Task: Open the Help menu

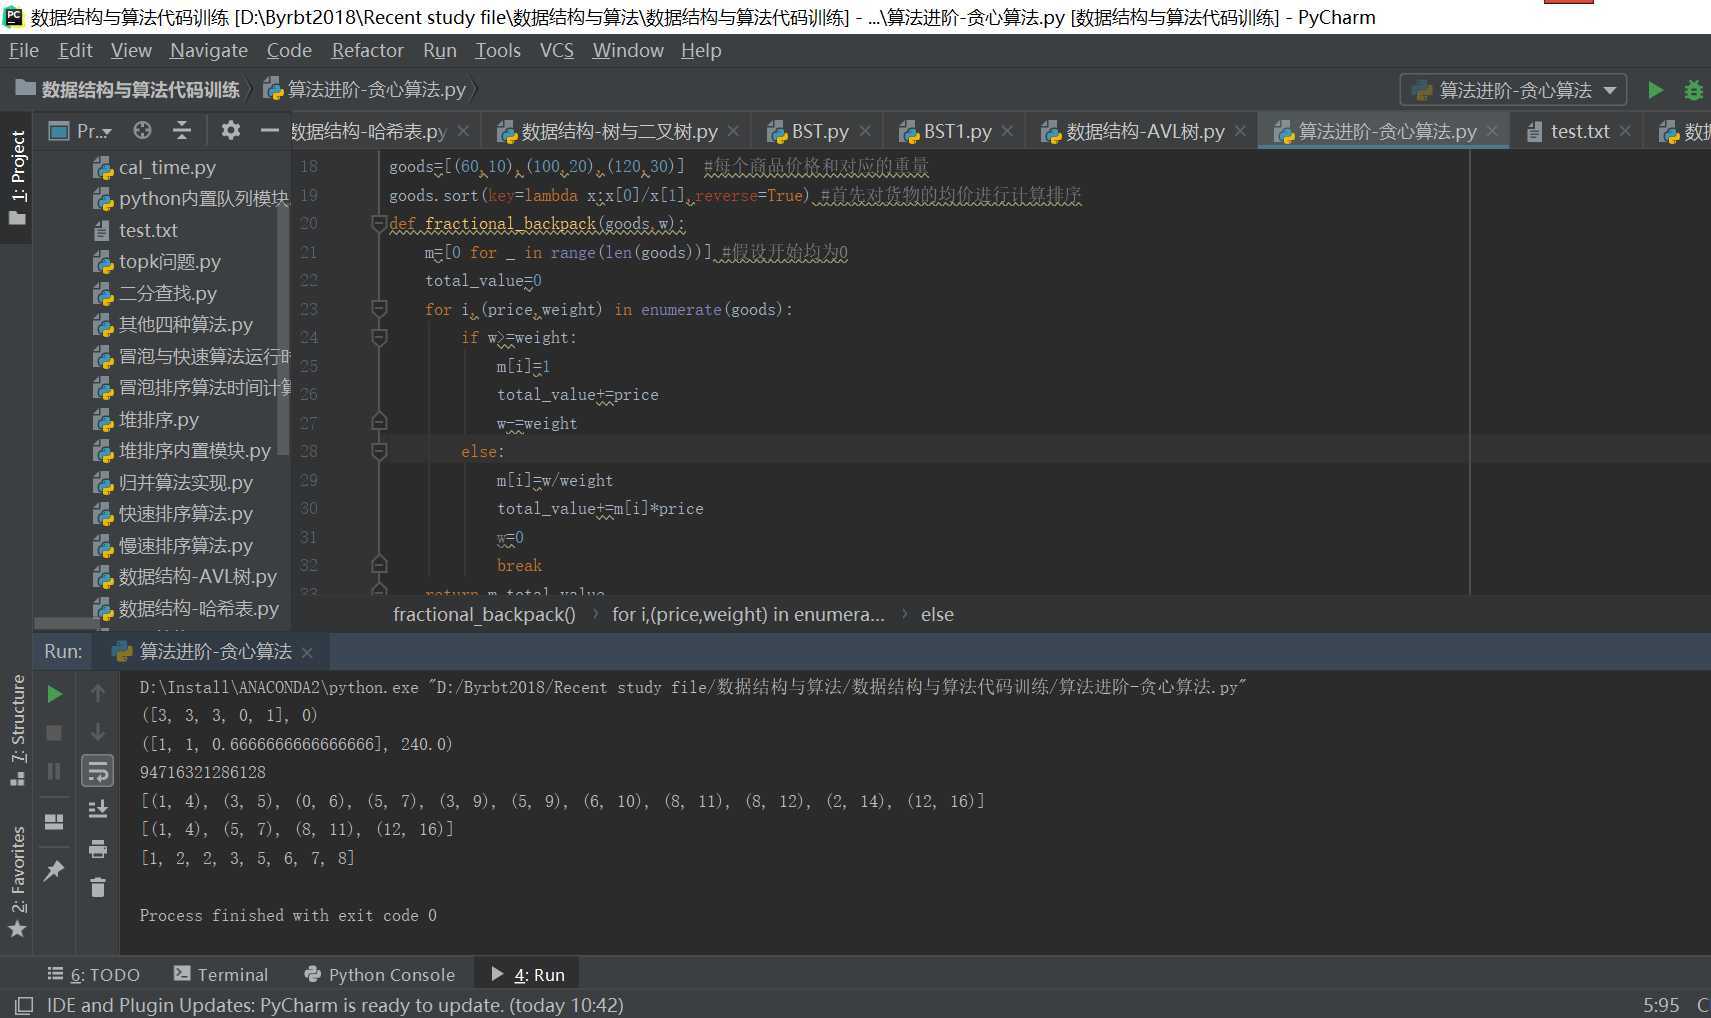Action: click(x=701, y=50)
